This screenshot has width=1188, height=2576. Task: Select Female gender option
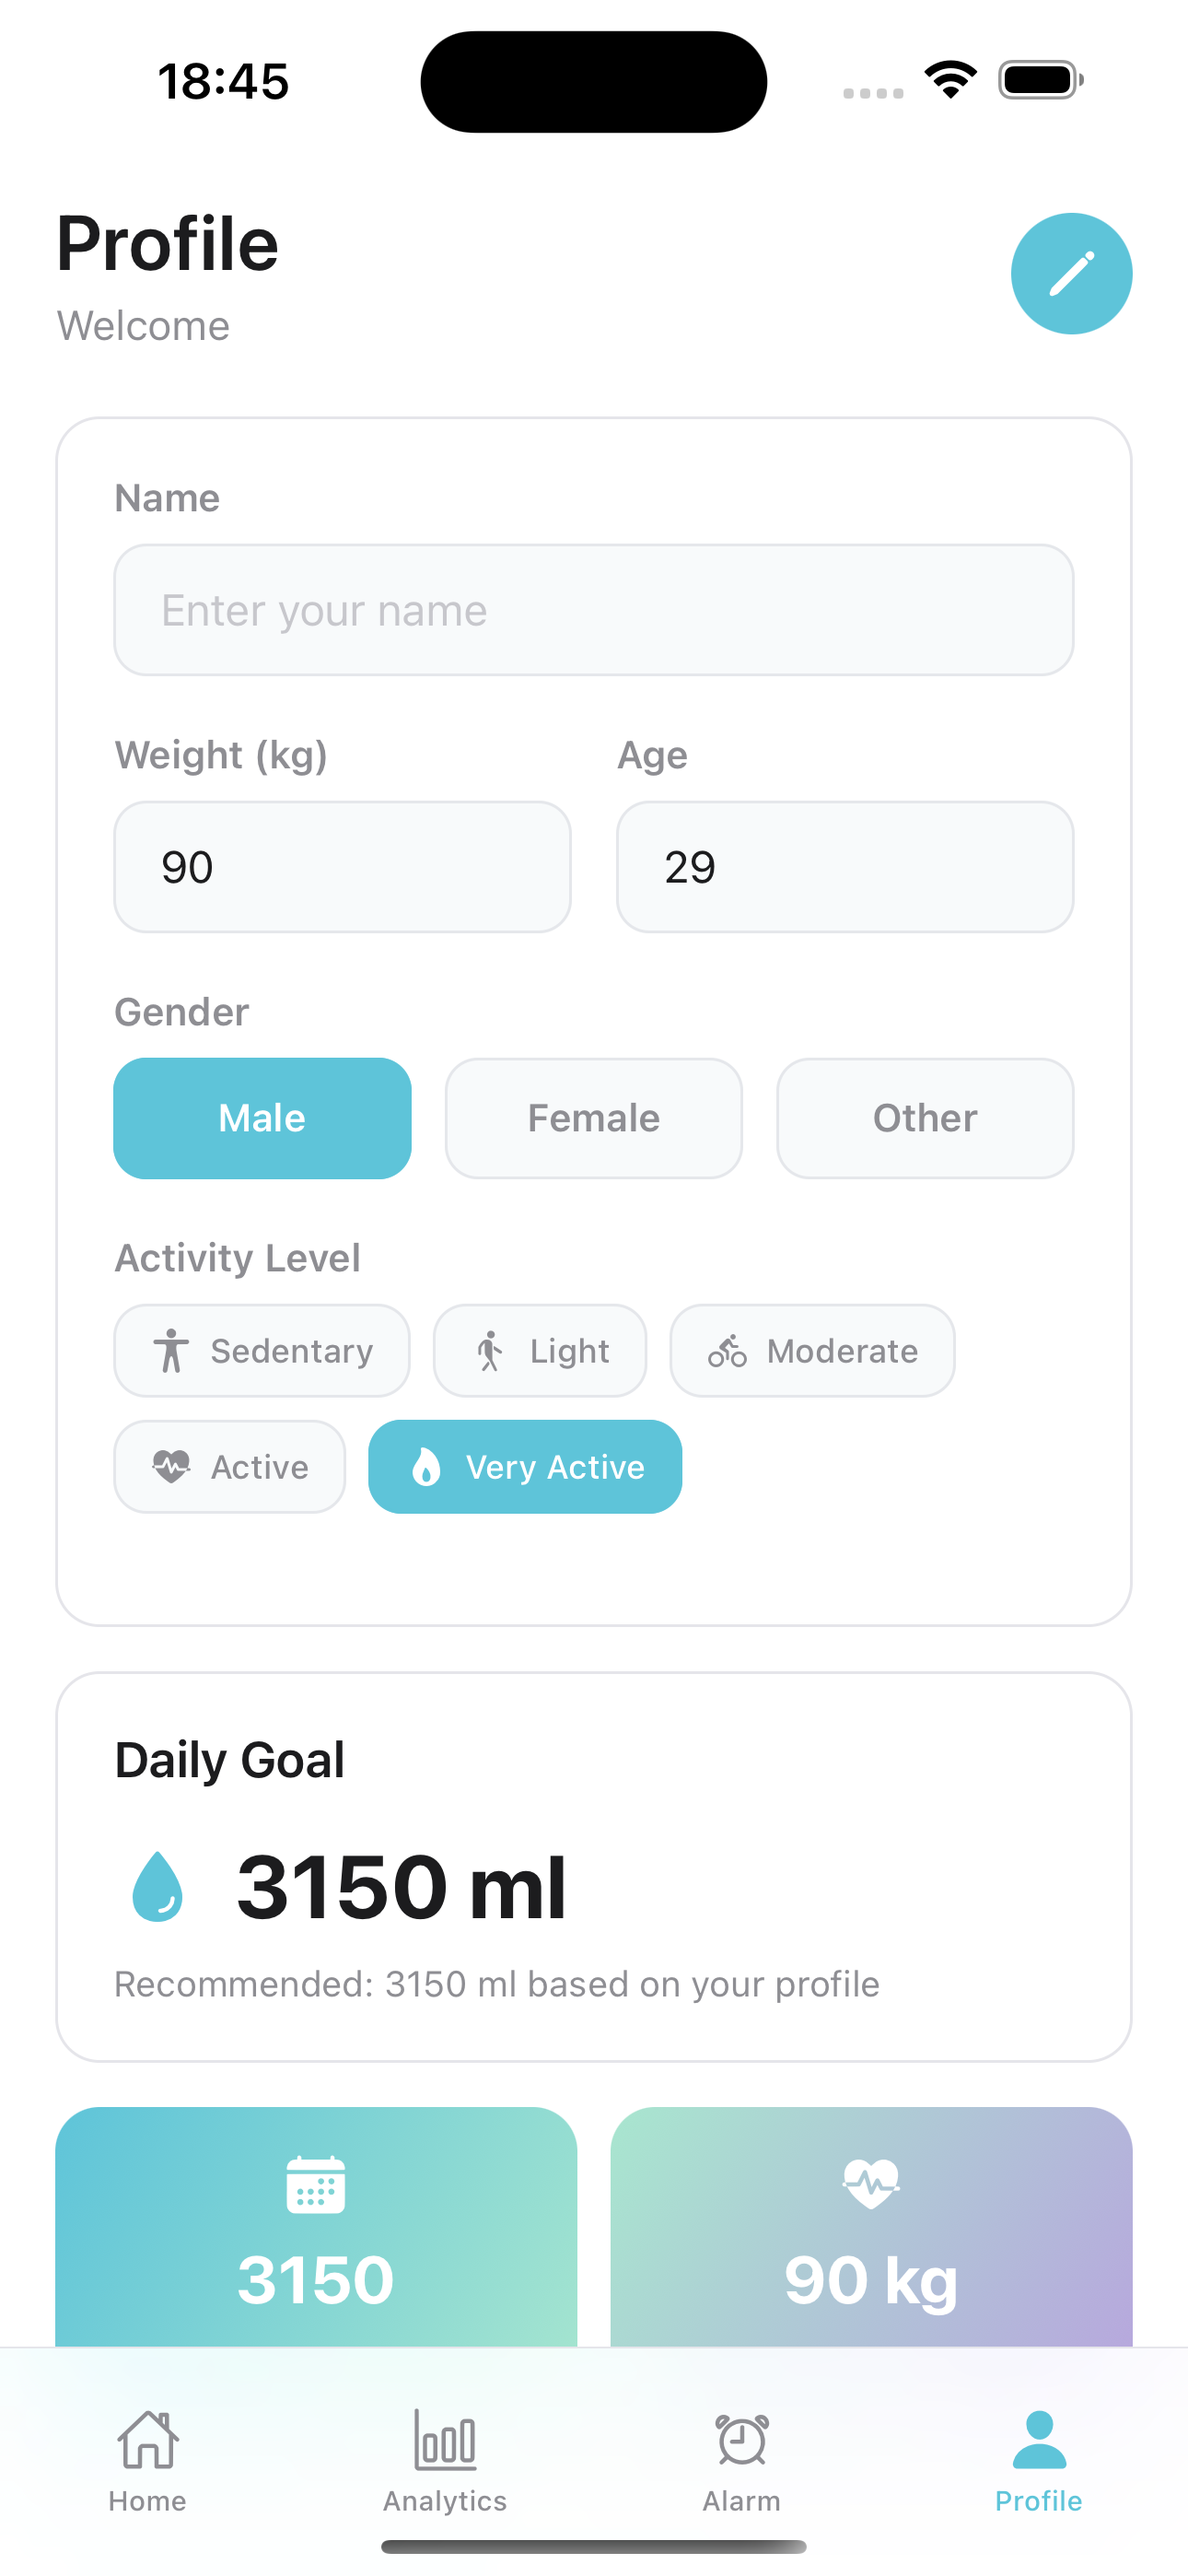pos(593,1118)
